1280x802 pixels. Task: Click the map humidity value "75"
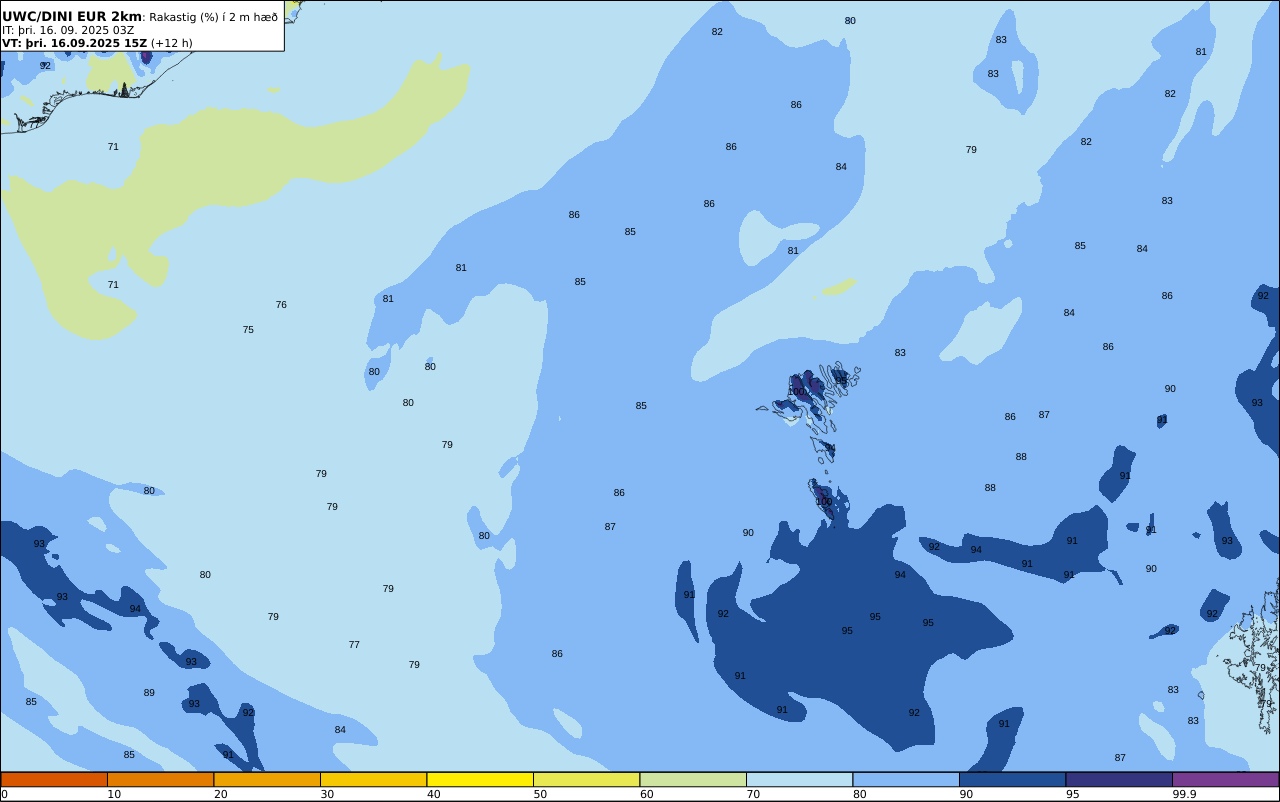pyautogui.click(x=248, y=330)
